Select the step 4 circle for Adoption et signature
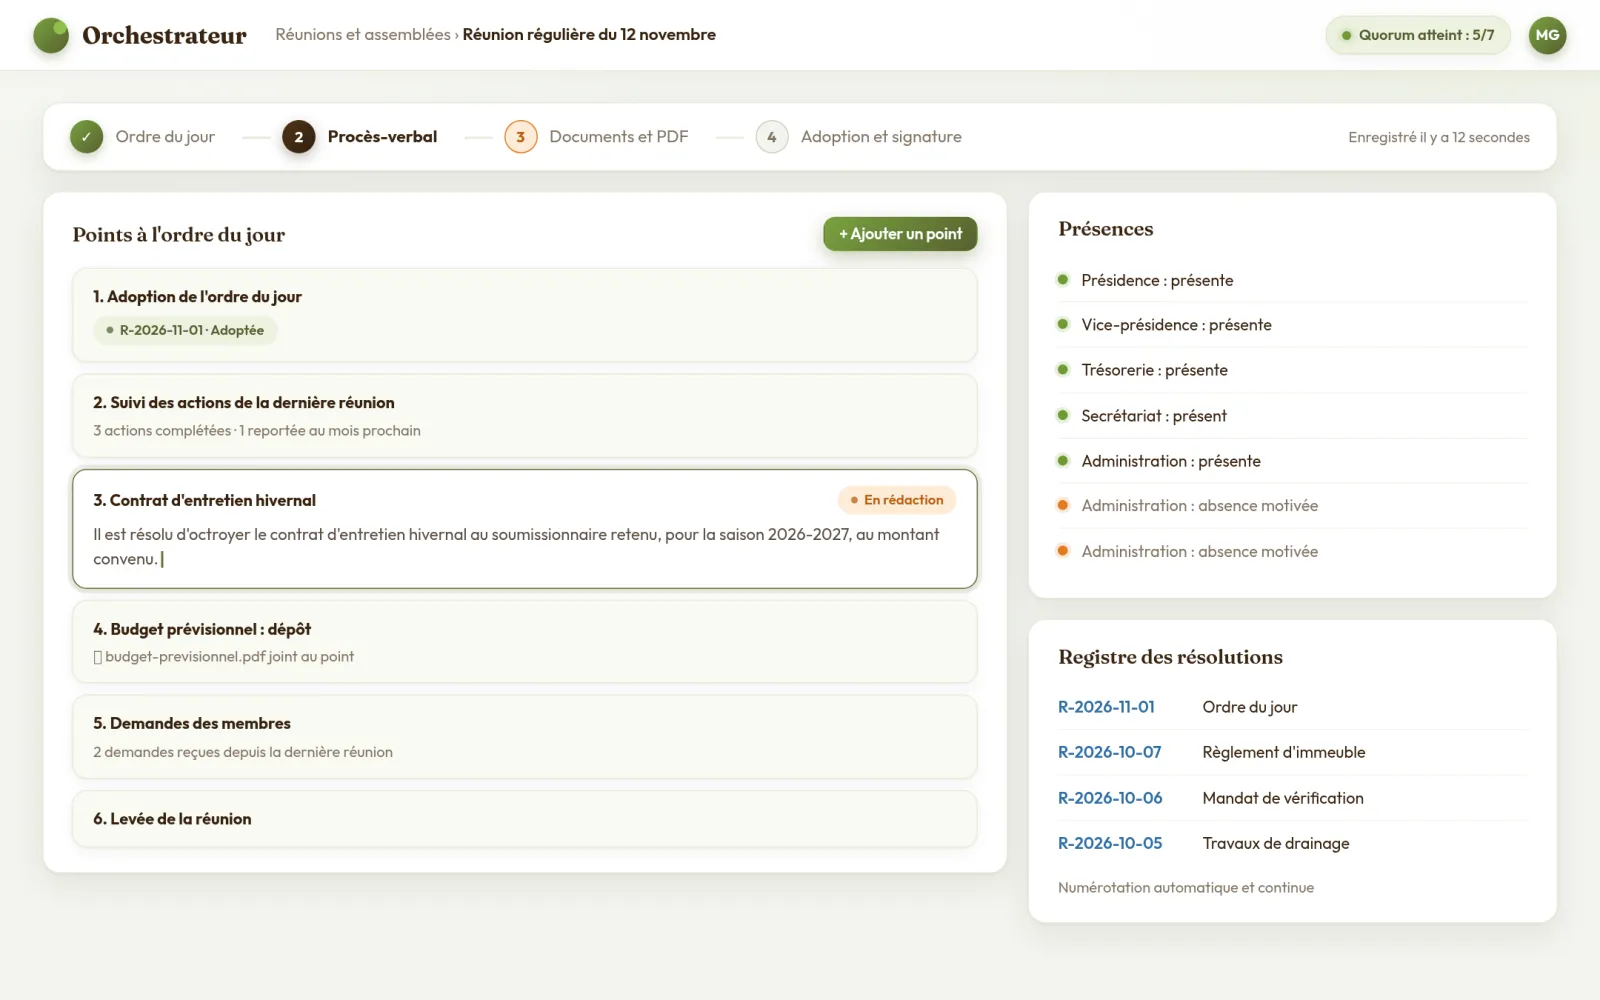 coord(772,137)
